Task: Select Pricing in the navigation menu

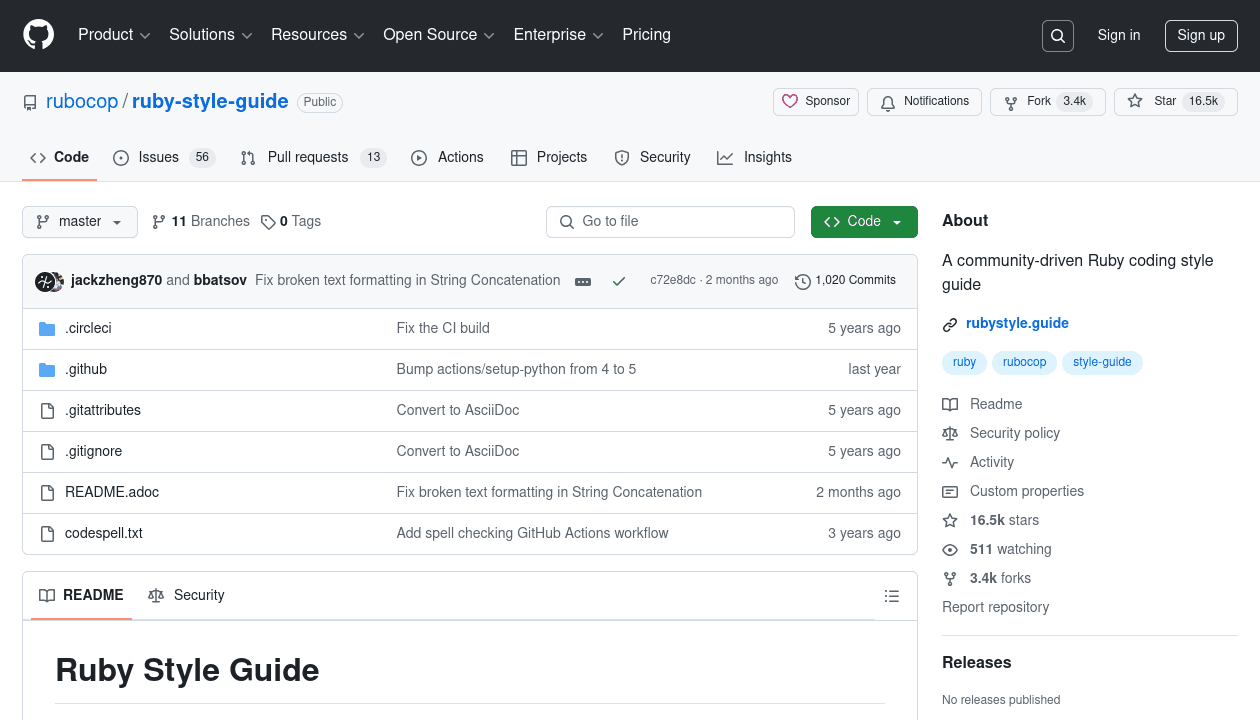Action: (x=646, y=35)
